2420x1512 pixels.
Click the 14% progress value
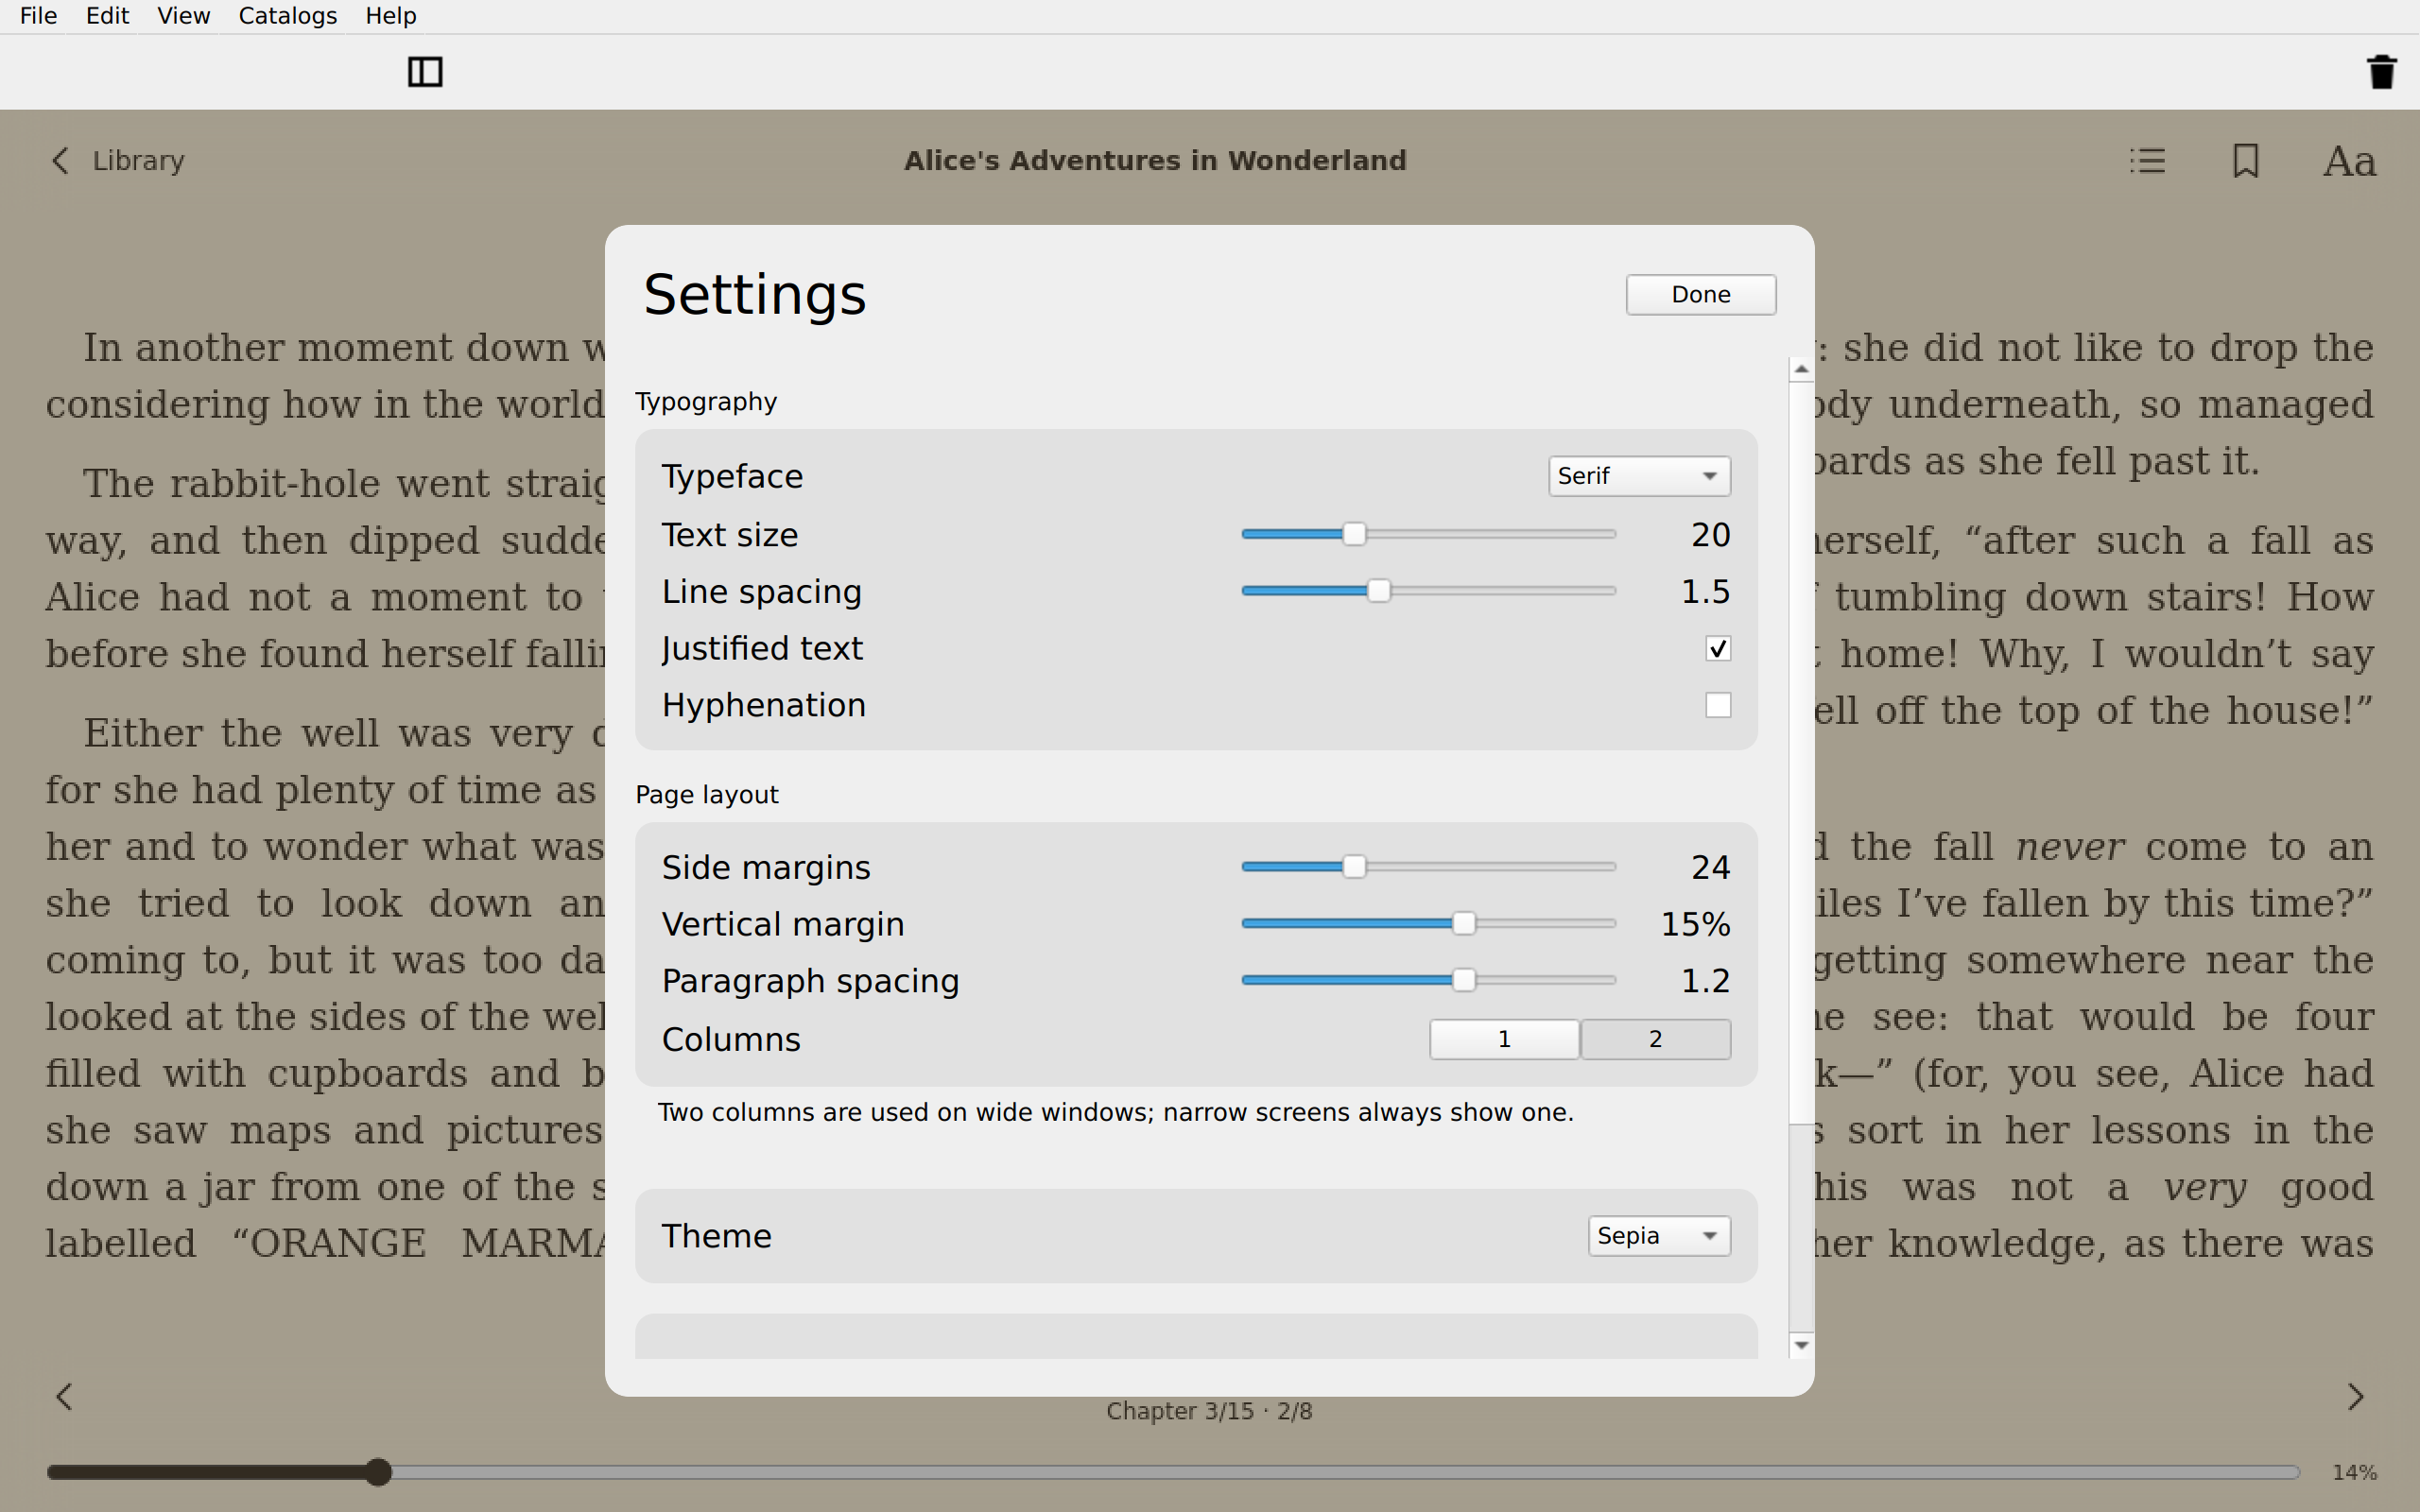[x=2354, y=1472]
